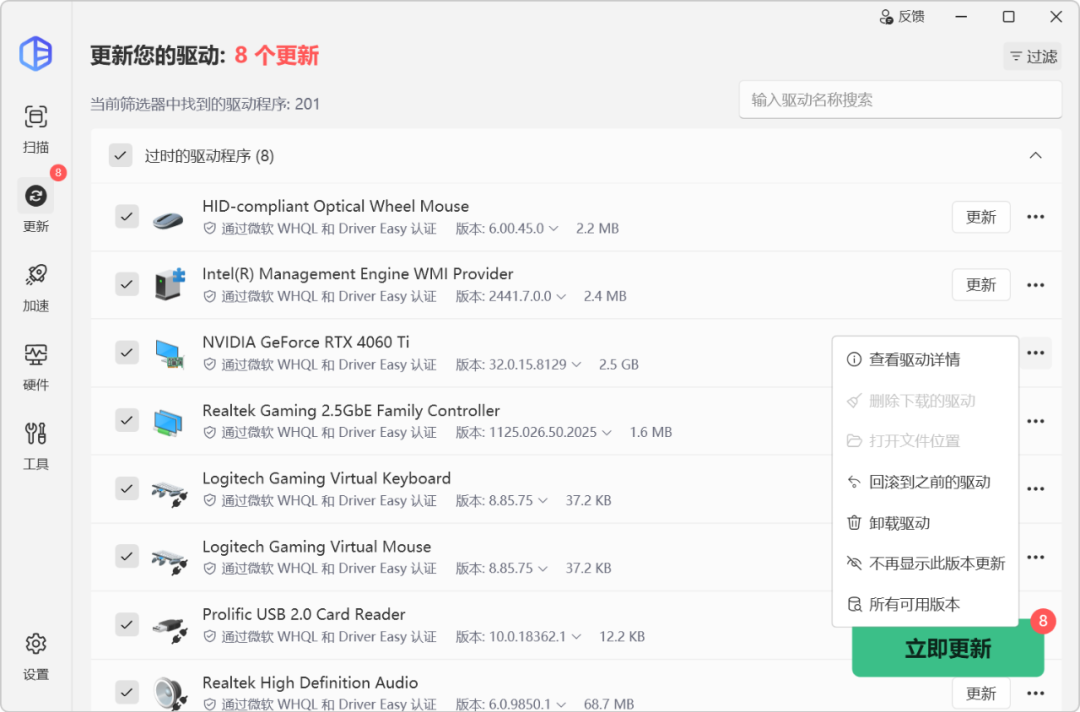Uncheck Realtek High Definition Audio checkbox

[x=127, y=691]
